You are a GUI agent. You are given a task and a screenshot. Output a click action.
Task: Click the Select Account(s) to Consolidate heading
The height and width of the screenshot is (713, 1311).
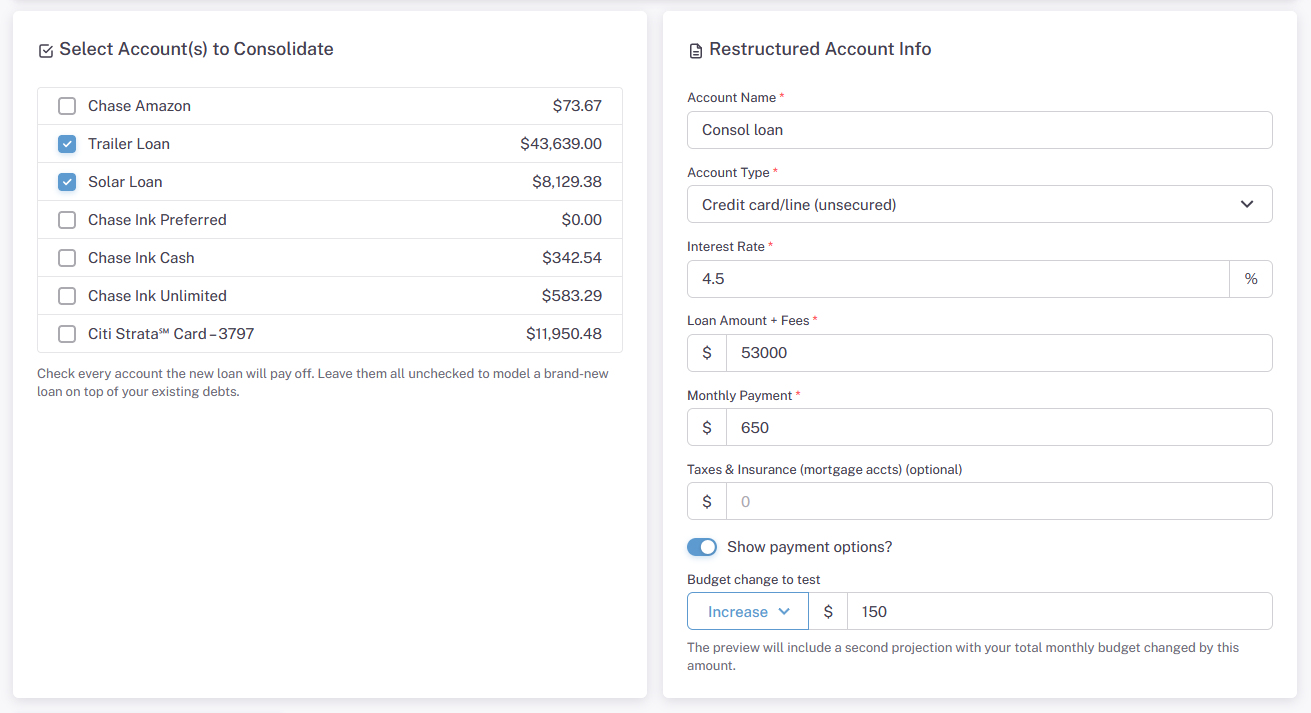tap(196, 49)
